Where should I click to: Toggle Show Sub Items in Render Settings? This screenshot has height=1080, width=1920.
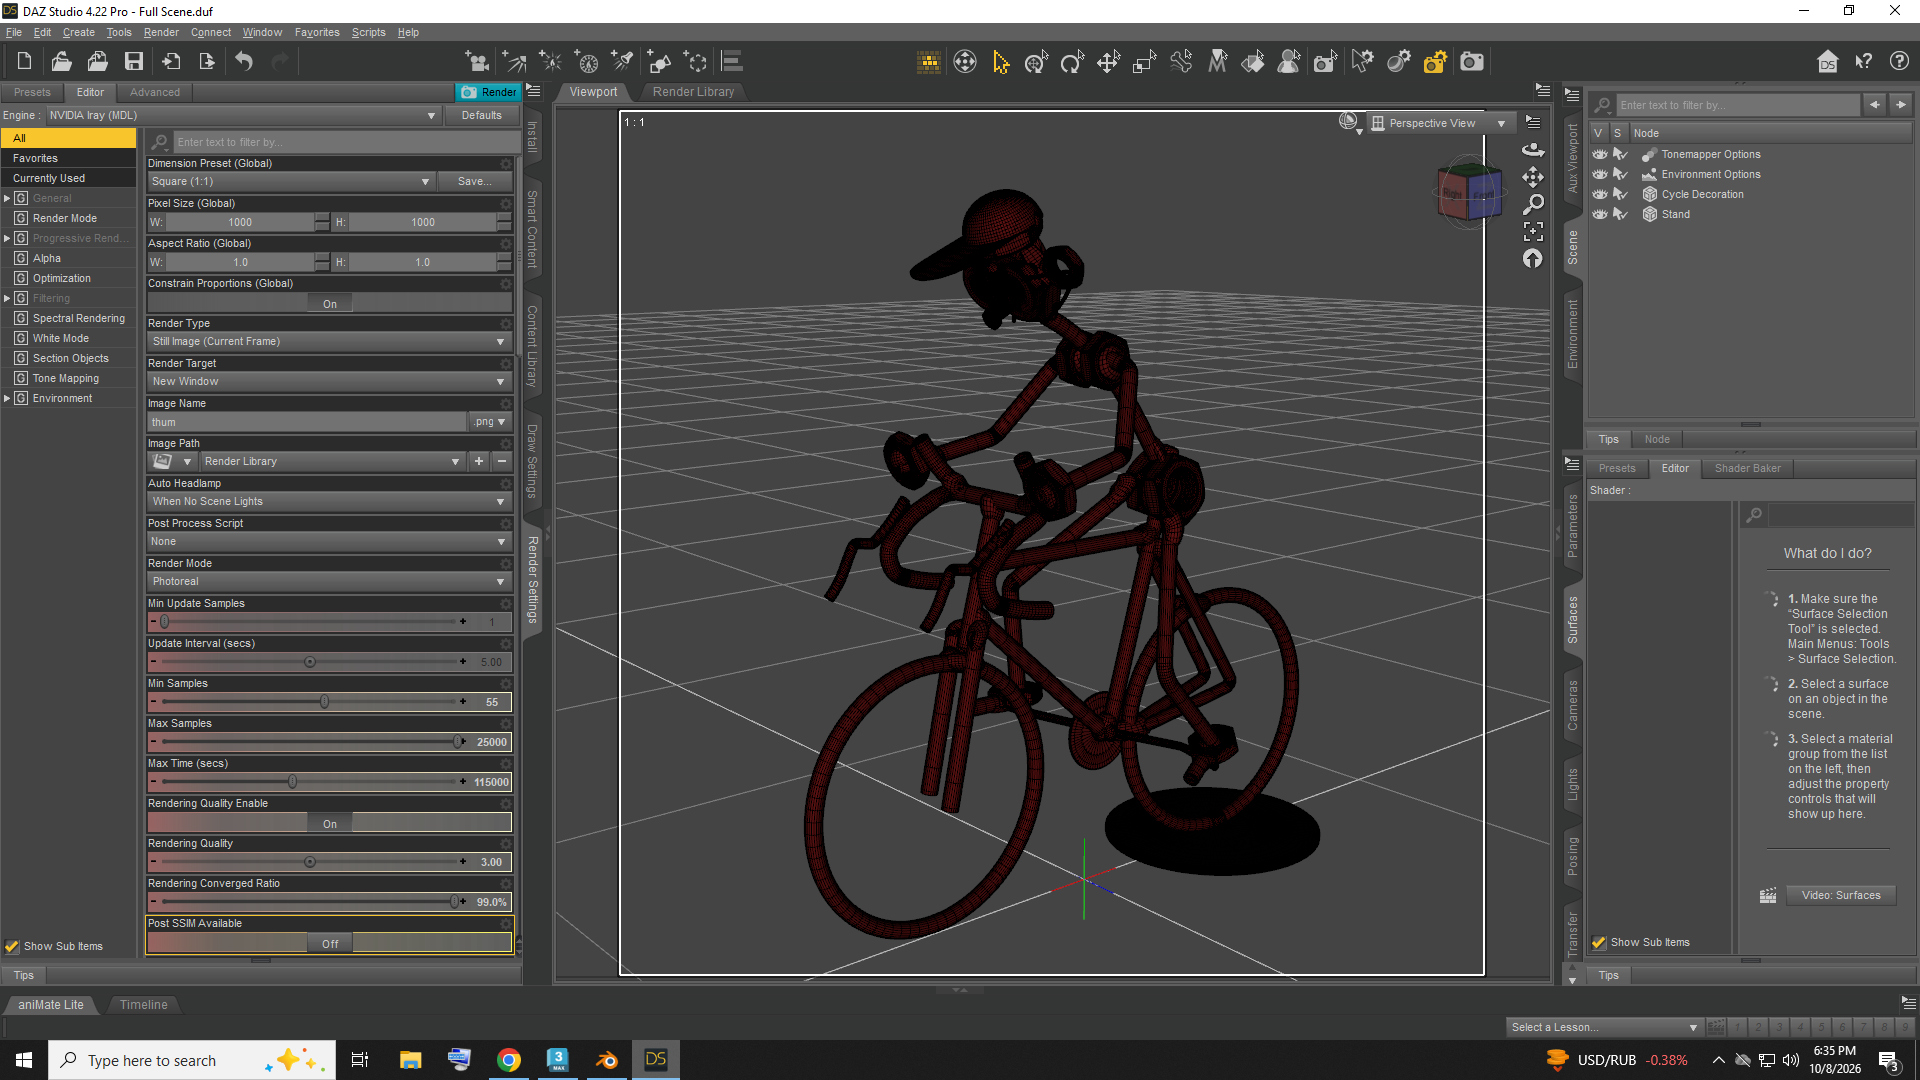click(12, 946)
